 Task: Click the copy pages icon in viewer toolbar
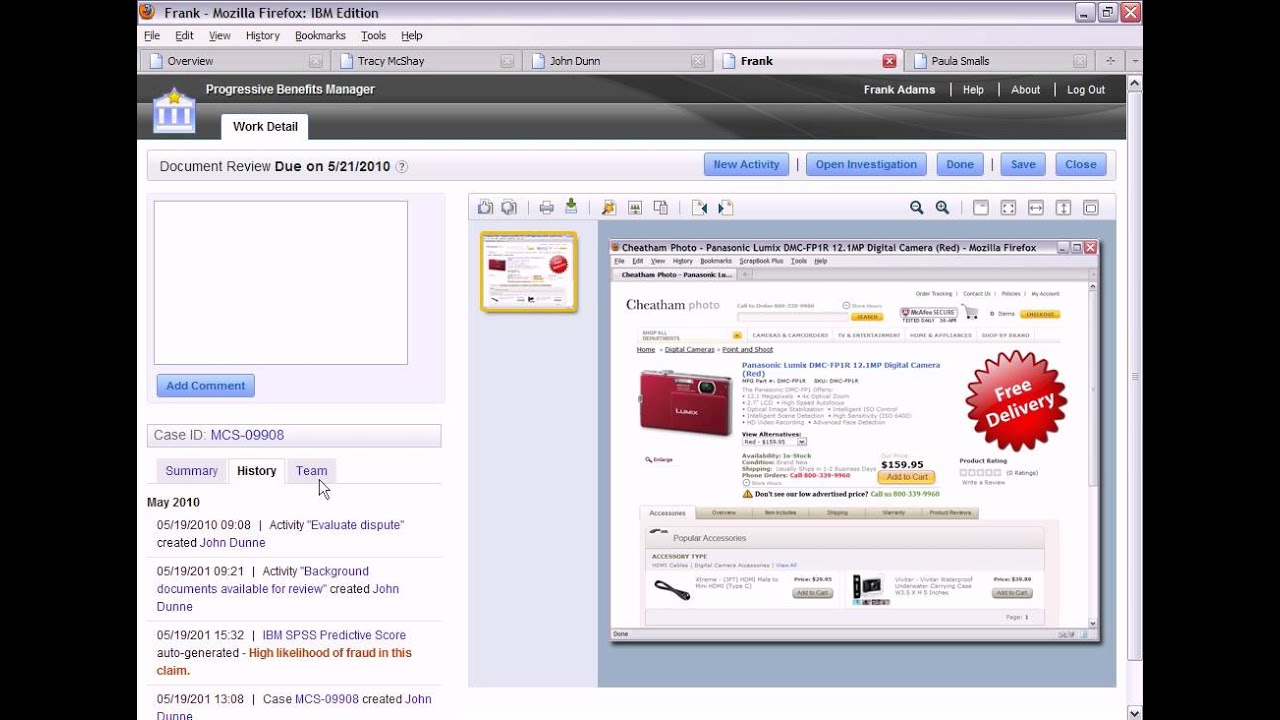pos(660,207)
